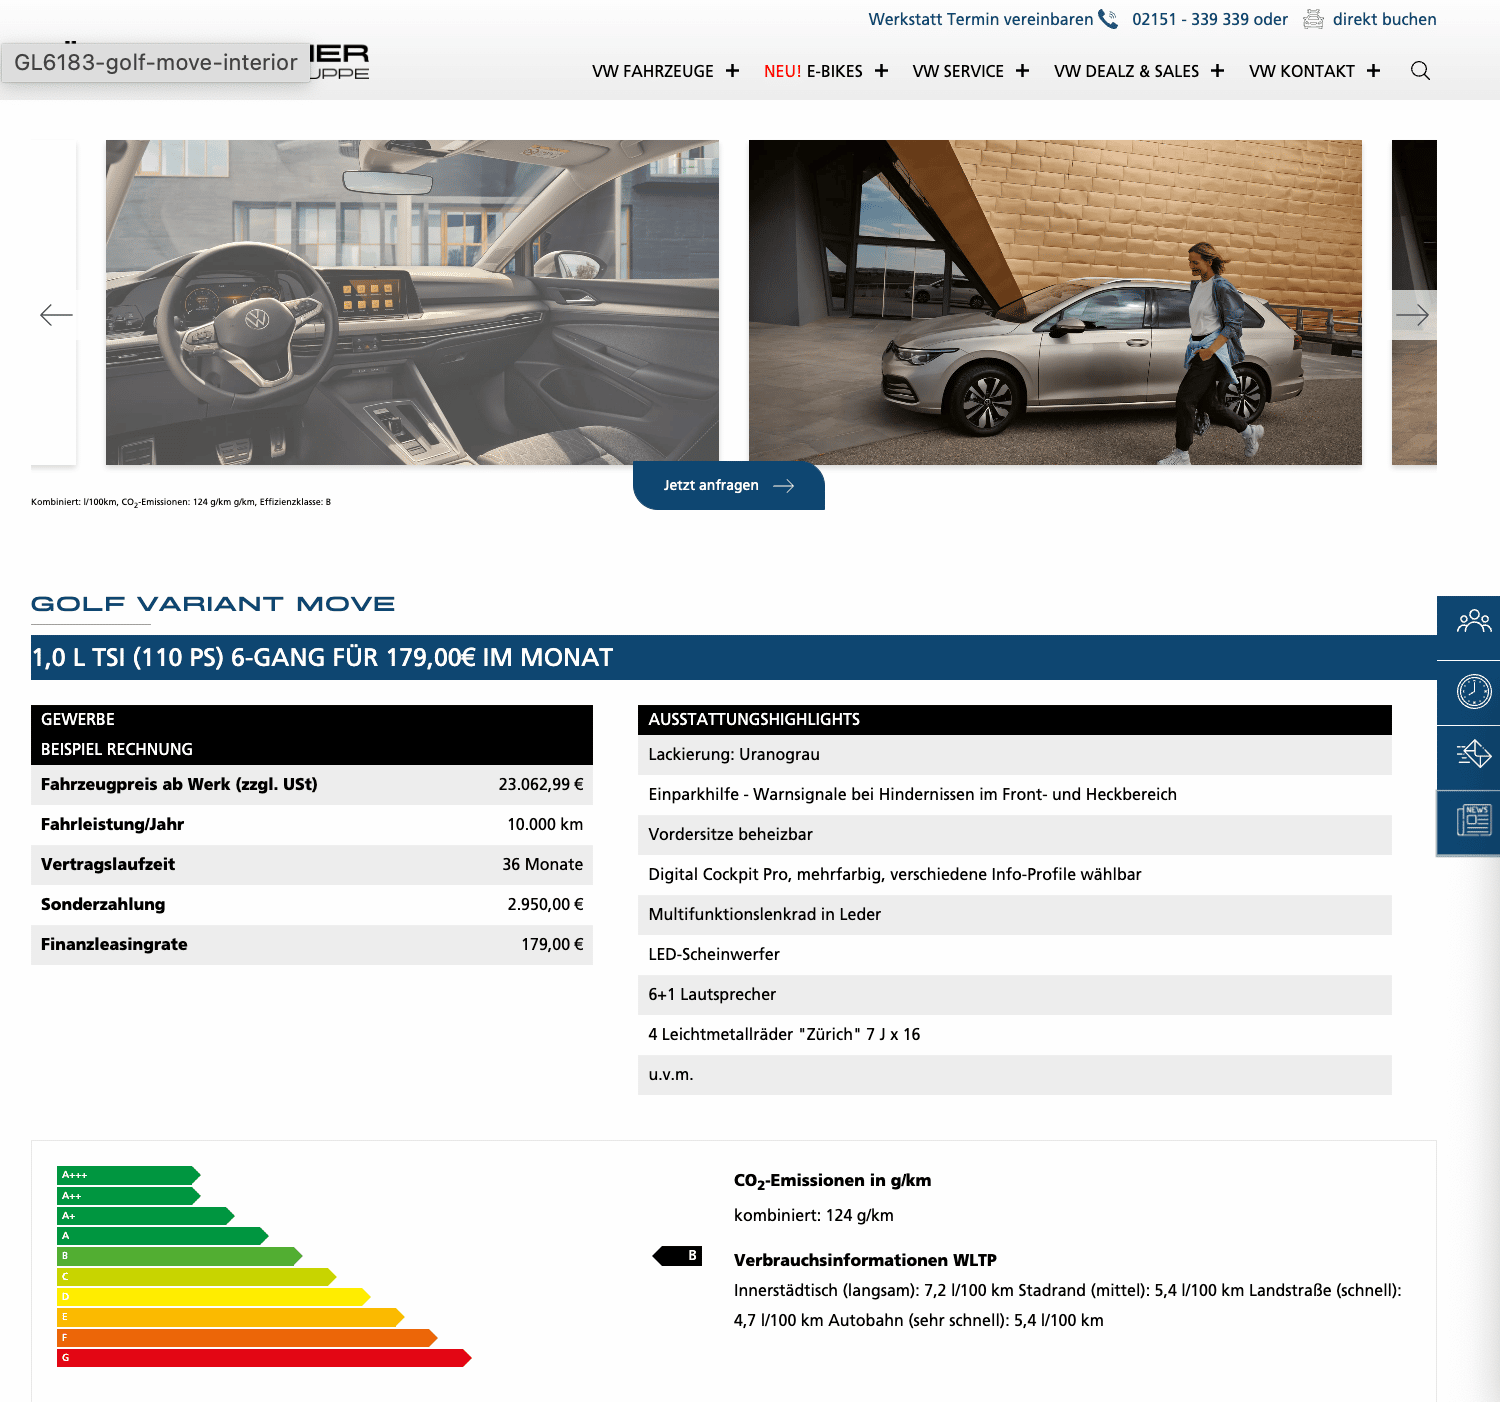
Task: Click the Finanzleasingrate 179,00 € value
Action: tap(552, 944)
